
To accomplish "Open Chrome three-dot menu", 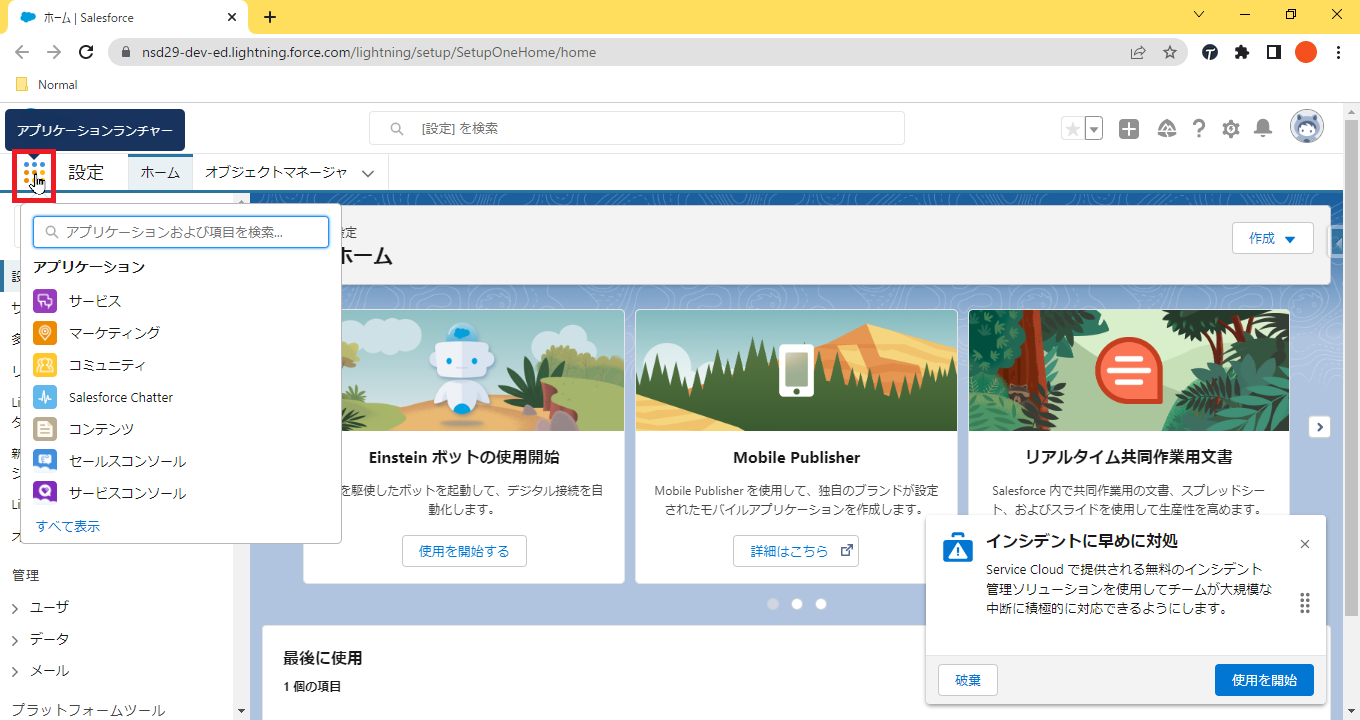I will coord(1338,52).
